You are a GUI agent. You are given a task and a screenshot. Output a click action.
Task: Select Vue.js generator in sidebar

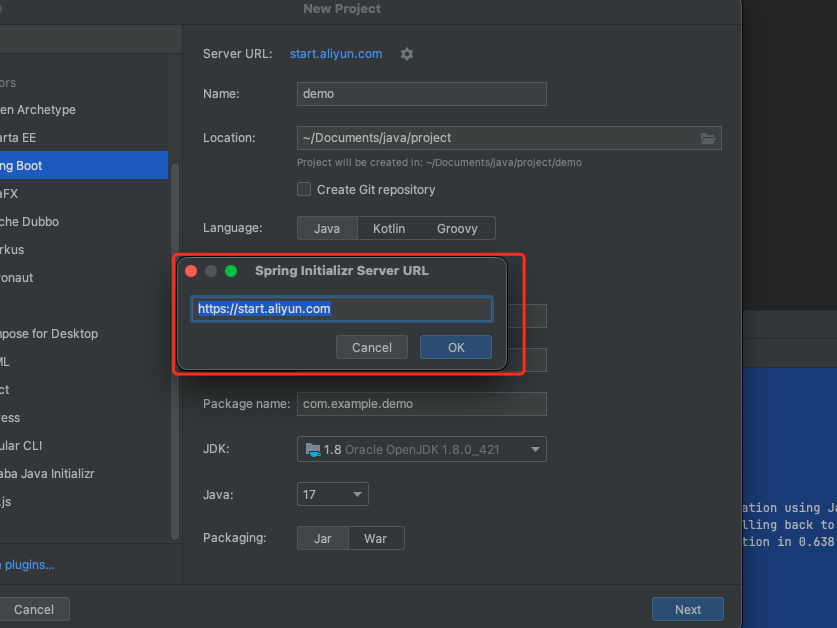point(84,502)
